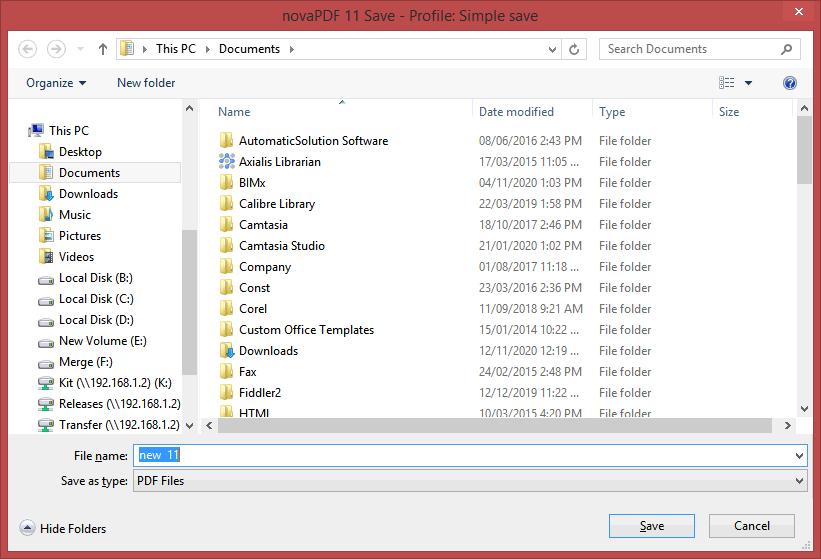This screenshot has width=821, height=559.
Task: Select Releases network drive
Action: 119,404
